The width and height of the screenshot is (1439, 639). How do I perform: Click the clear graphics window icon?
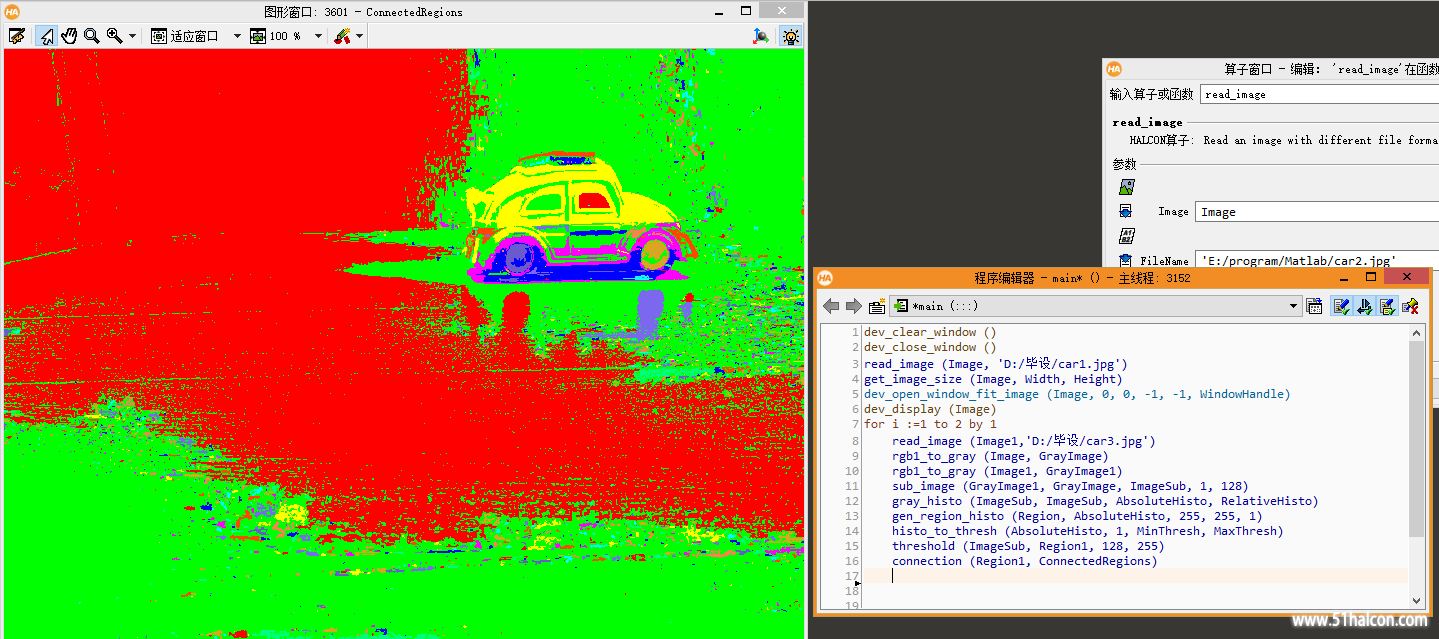[17, 36]
